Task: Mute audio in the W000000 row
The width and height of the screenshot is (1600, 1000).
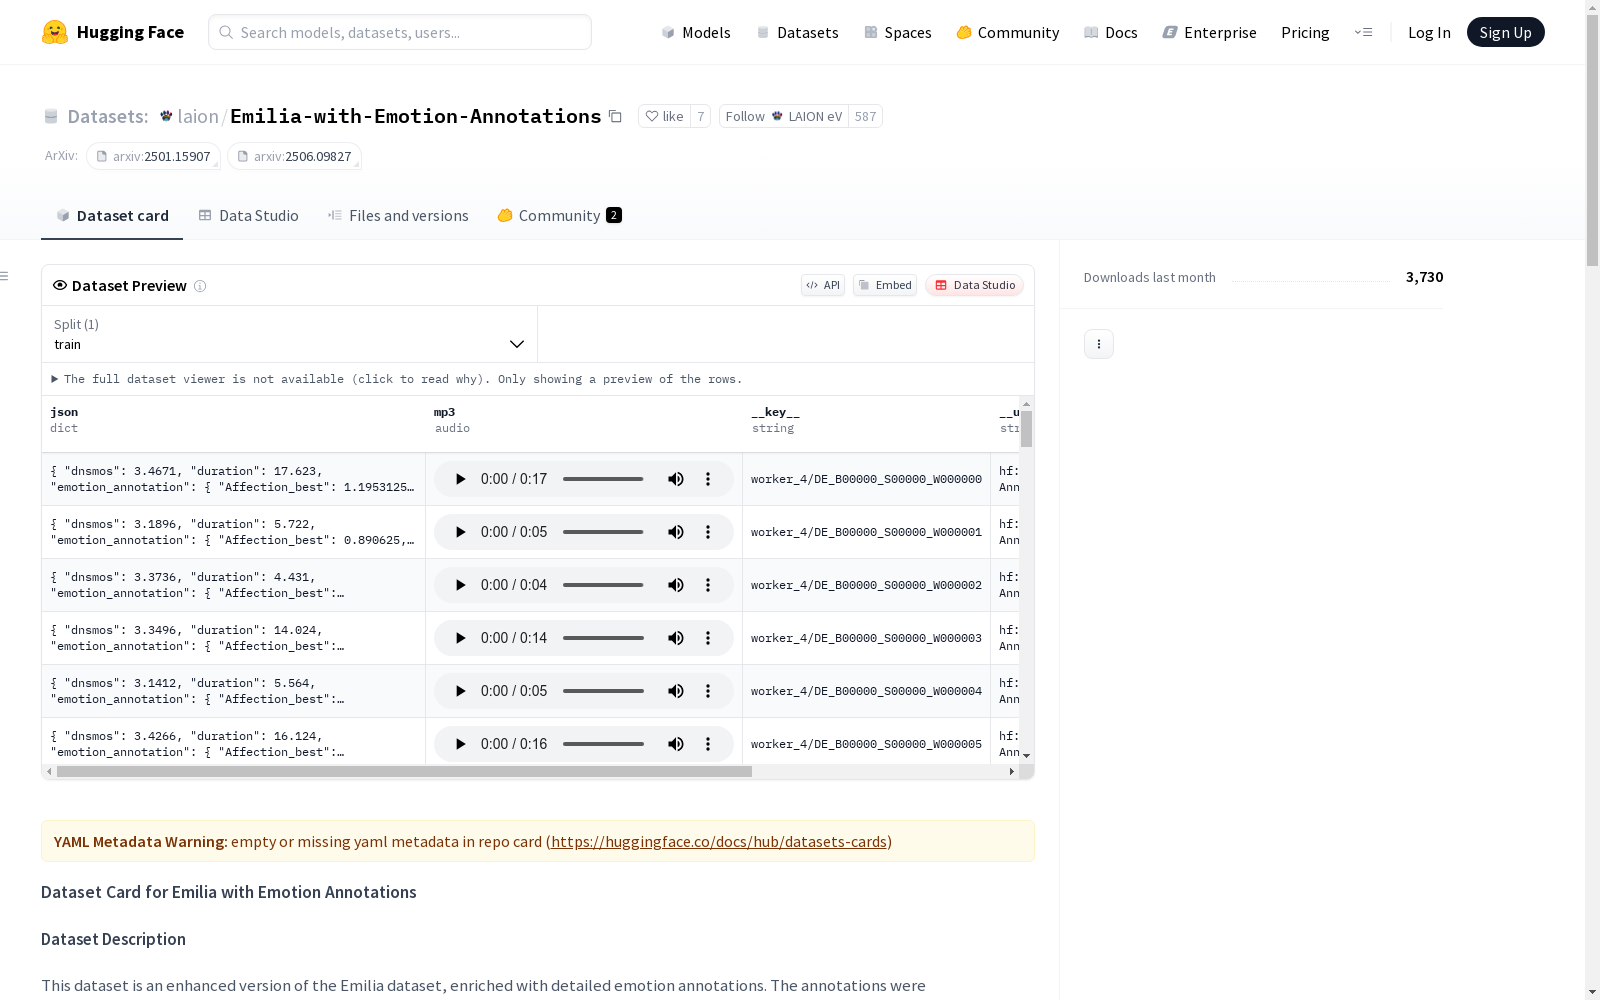Action: coord(676,479)
